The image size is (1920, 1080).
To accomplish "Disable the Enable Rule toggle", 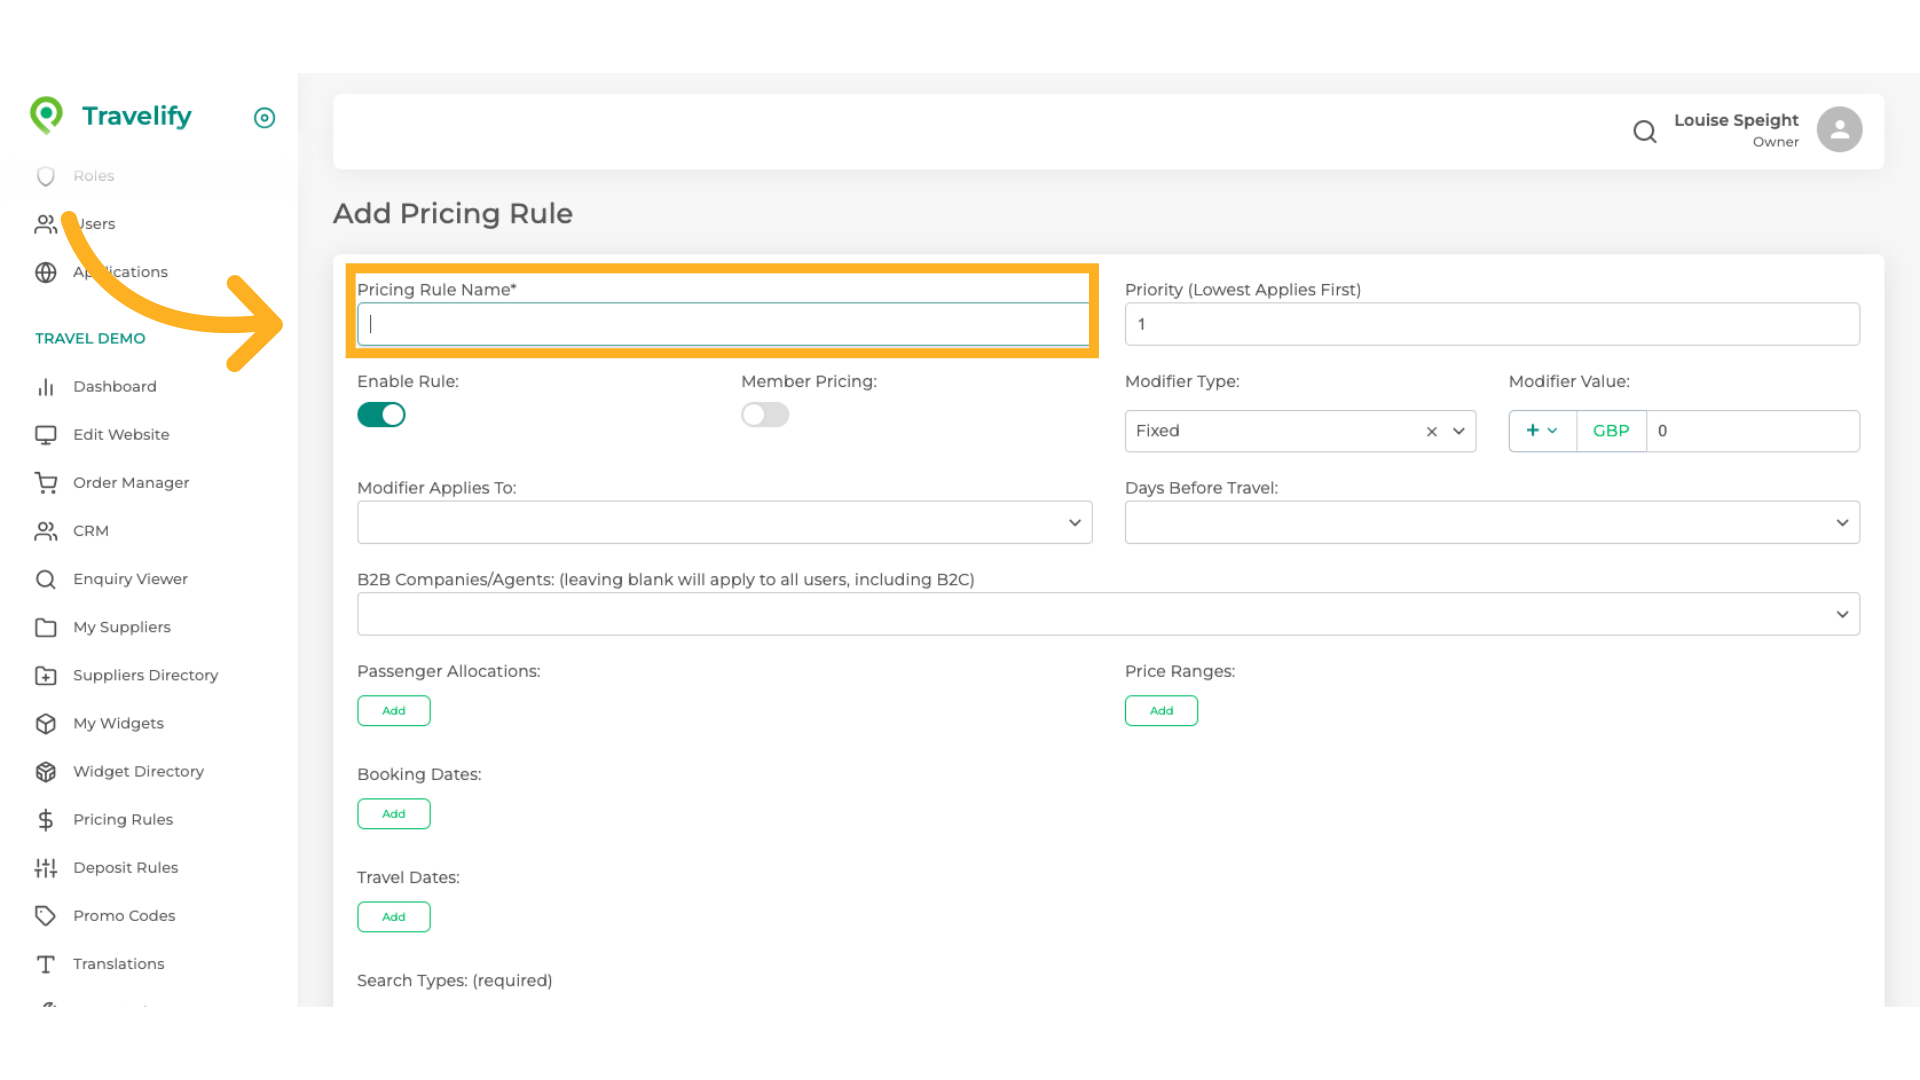I will click(x=381, y=415).
